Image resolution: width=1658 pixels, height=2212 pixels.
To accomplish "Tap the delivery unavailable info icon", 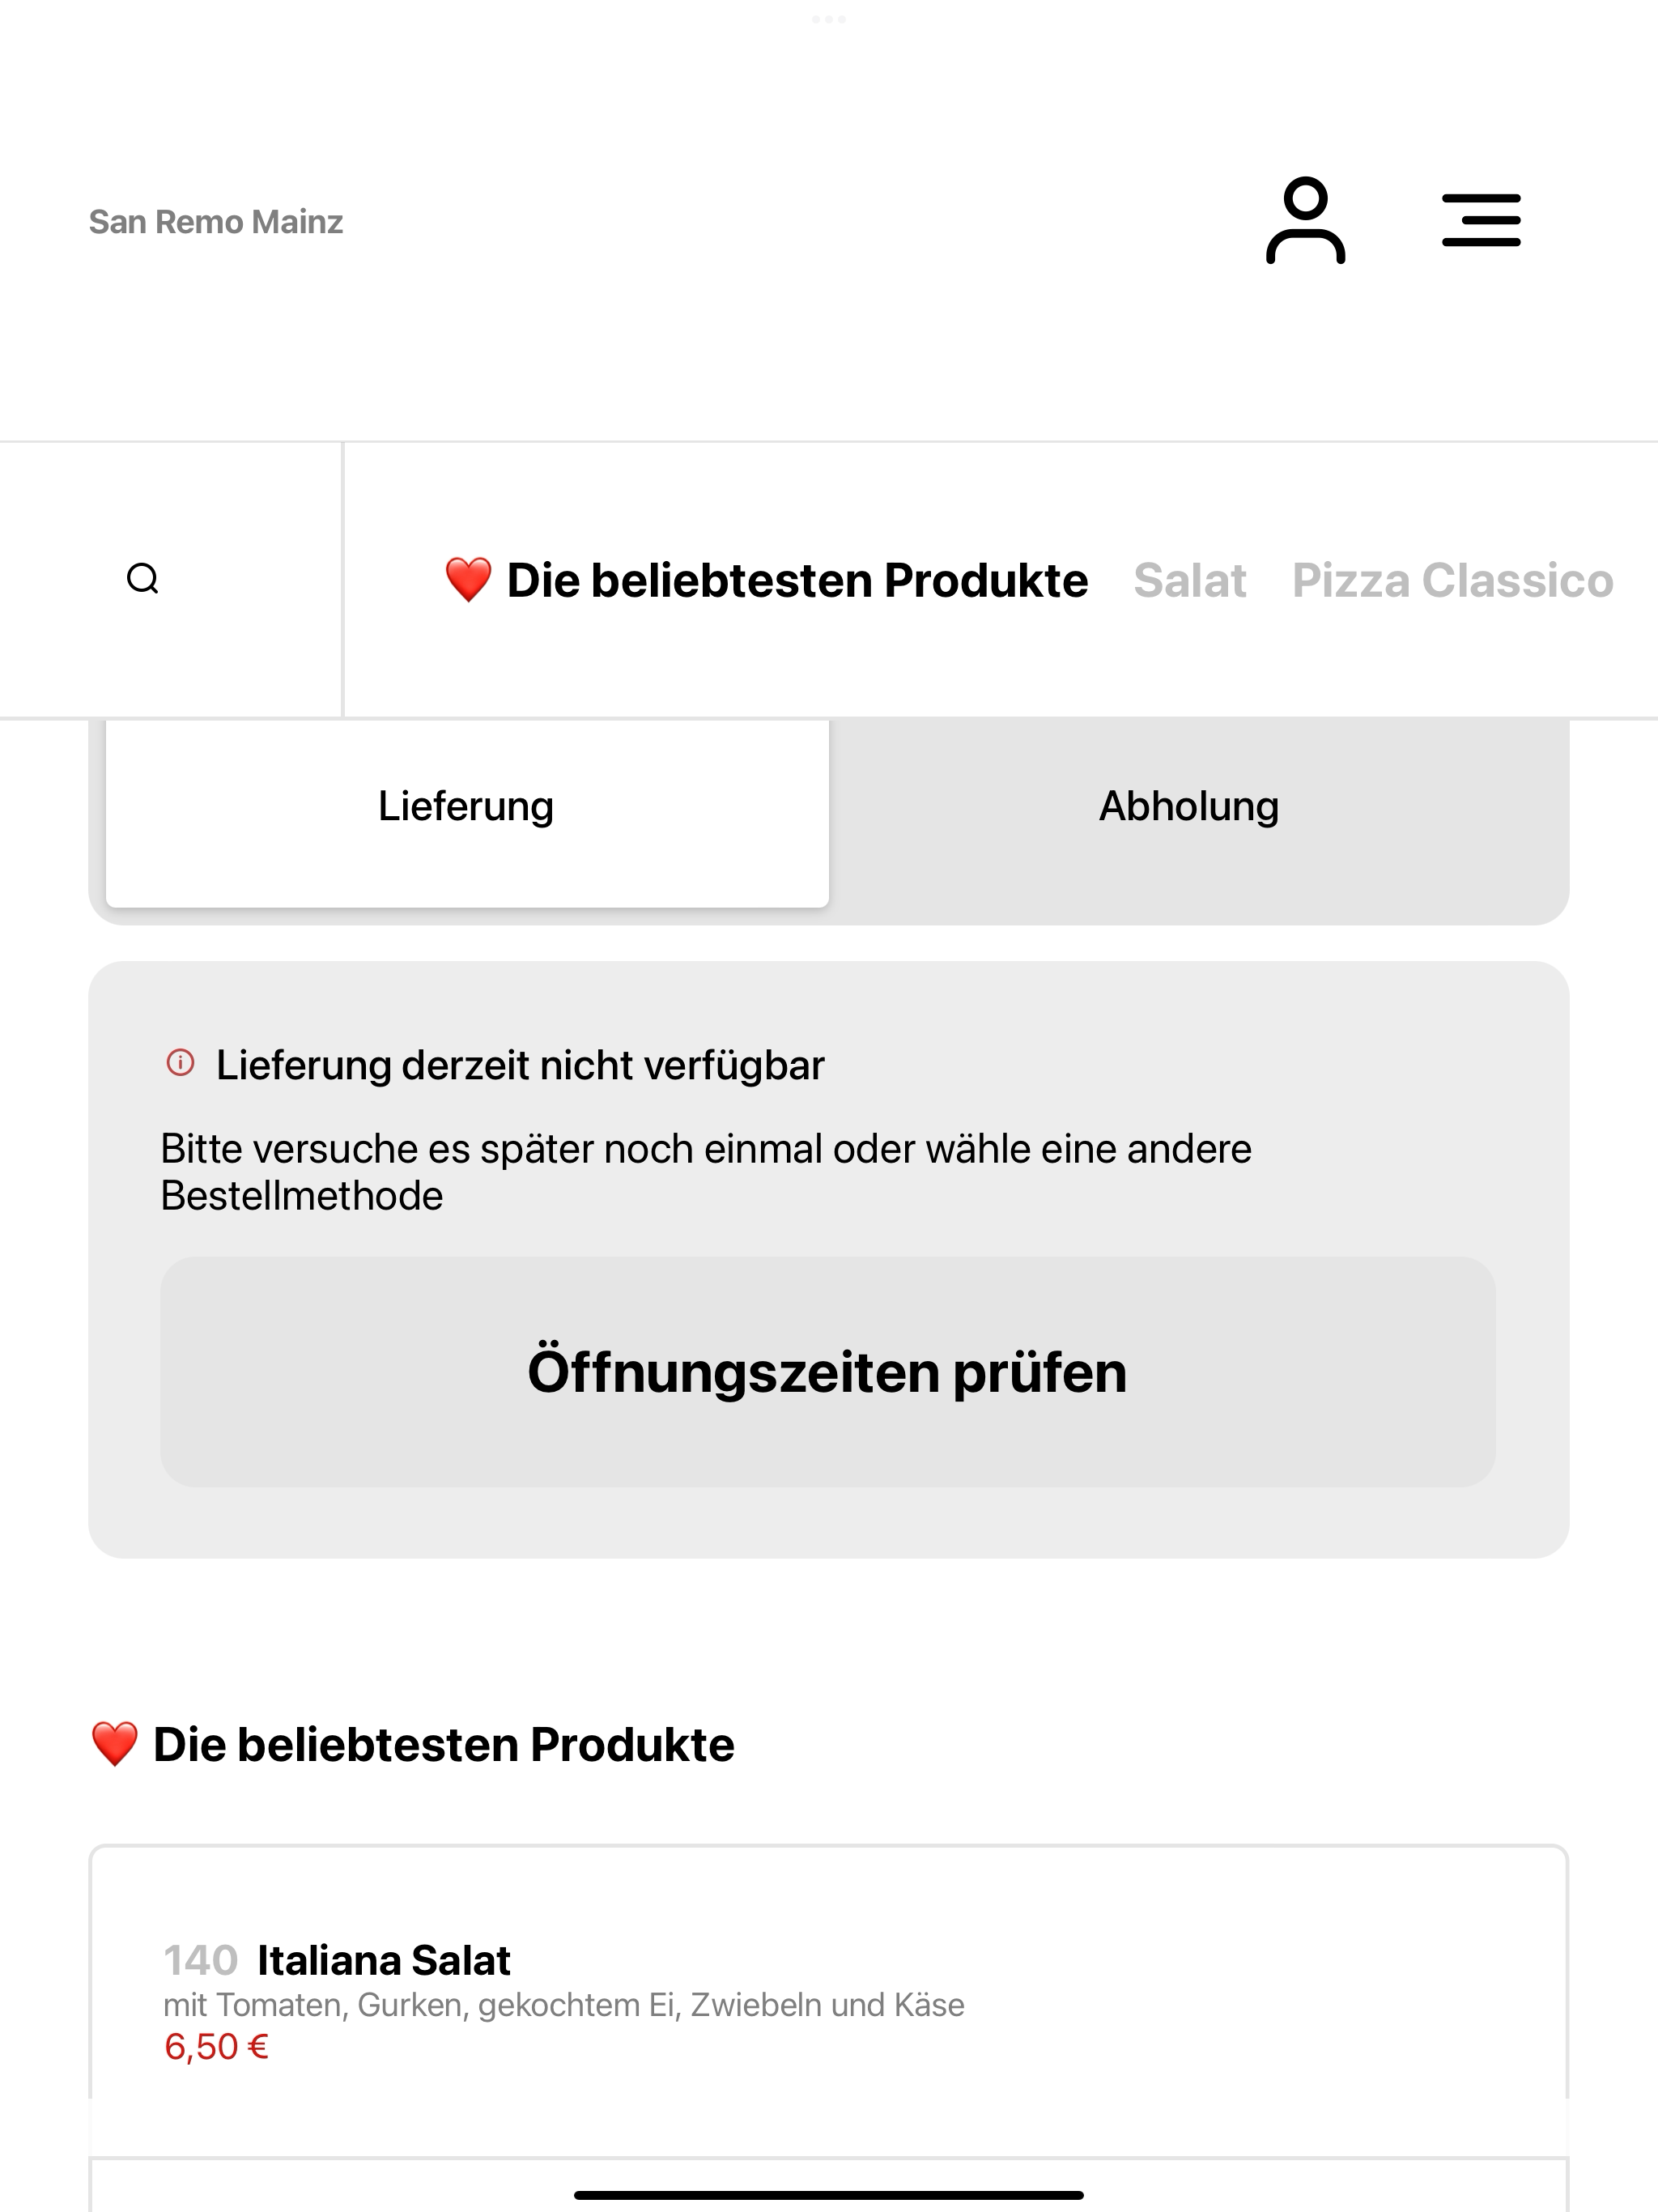I will coord(180,1063).
